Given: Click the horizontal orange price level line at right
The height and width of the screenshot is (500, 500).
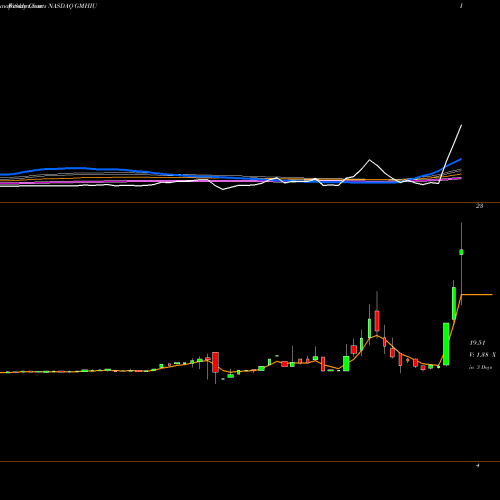Looking at the screenshot, I should (477, 295).
